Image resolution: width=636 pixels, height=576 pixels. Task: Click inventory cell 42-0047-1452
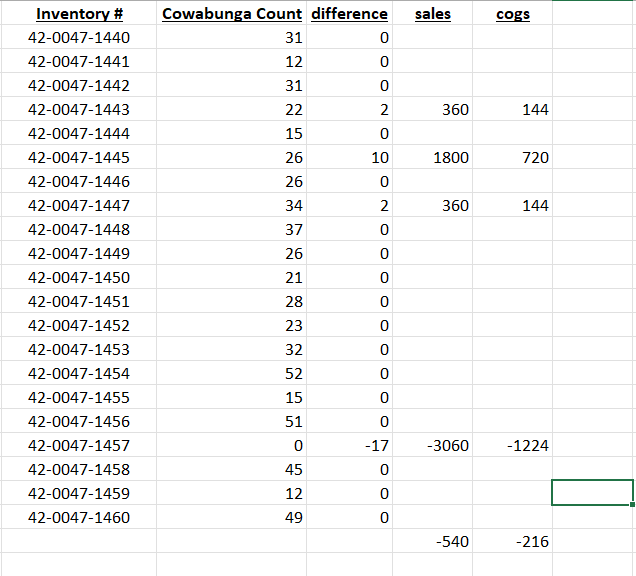click(x=79, y=325)
